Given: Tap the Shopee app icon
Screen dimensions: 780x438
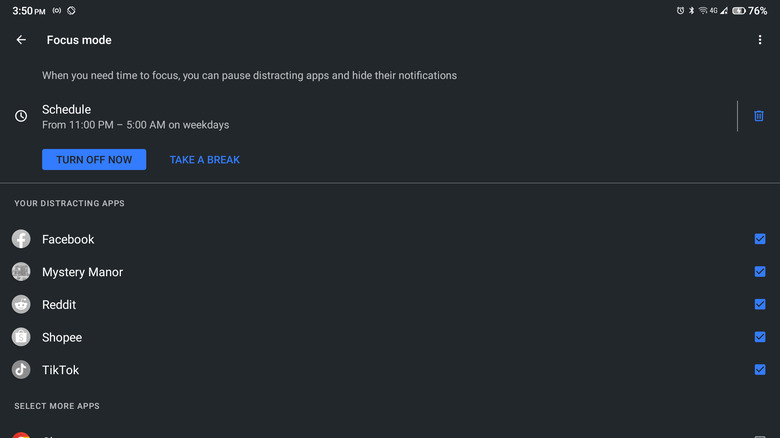Looking at the screenshot, I should (21, 337).
